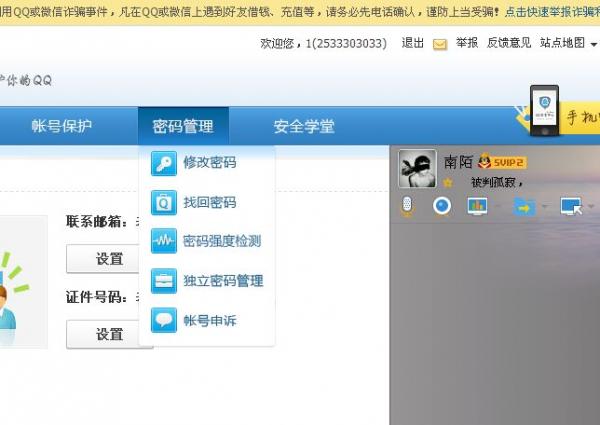The image size is (600, 425).
Task: Click the remote desktop monitor icon
Action: pos(571,207)
